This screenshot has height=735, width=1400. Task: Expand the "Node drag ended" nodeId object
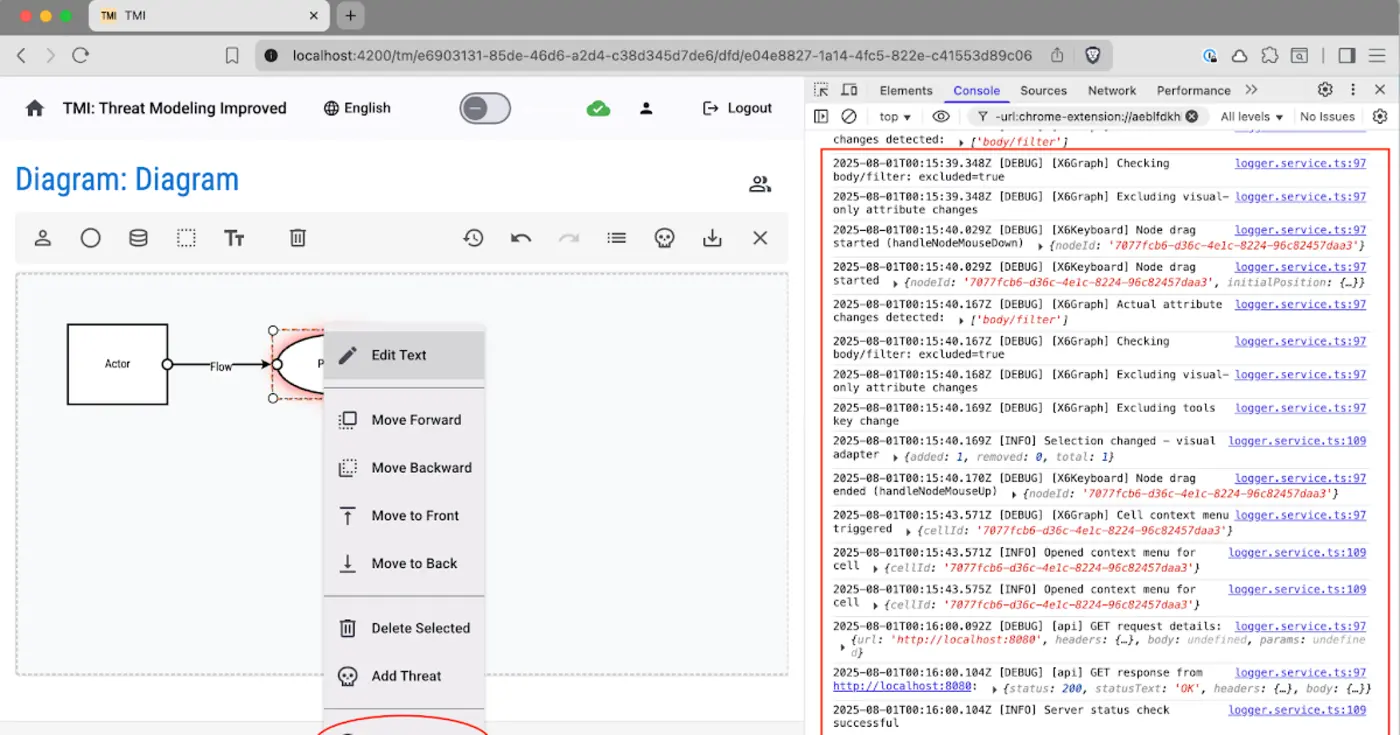(x=1014, y=494)
